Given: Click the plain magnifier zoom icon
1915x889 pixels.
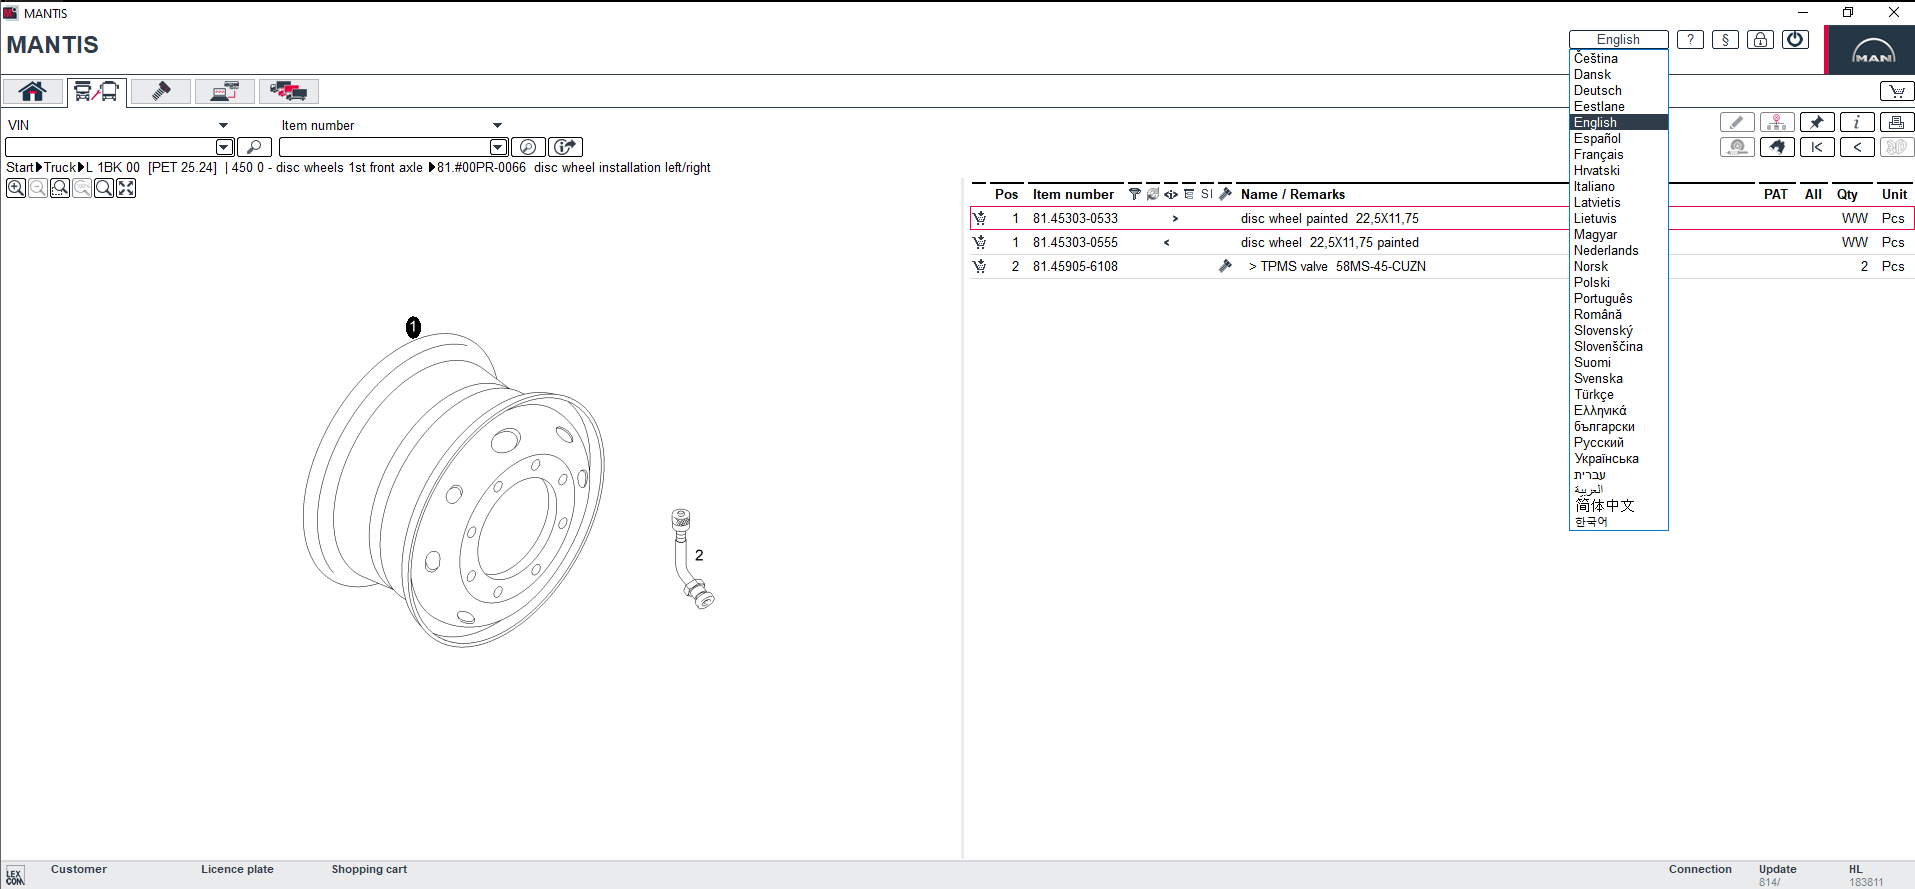Looking at the screenshot, I should (104, 188).
